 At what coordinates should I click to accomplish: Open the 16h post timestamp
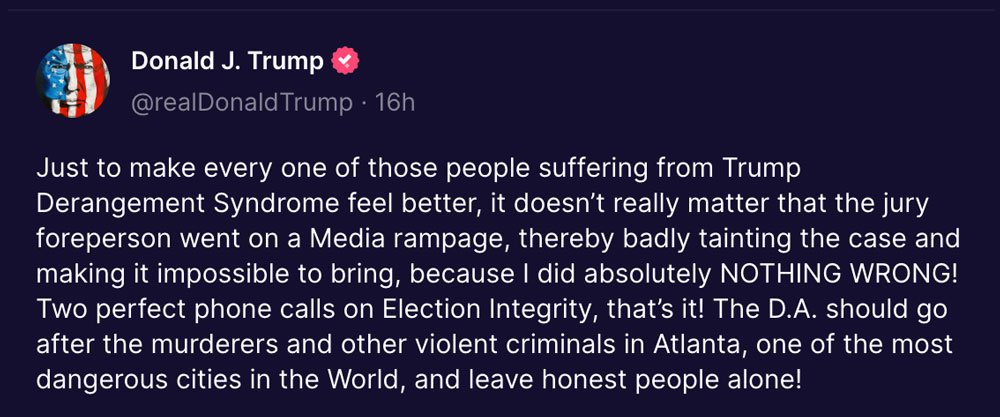tap(395, 103)
